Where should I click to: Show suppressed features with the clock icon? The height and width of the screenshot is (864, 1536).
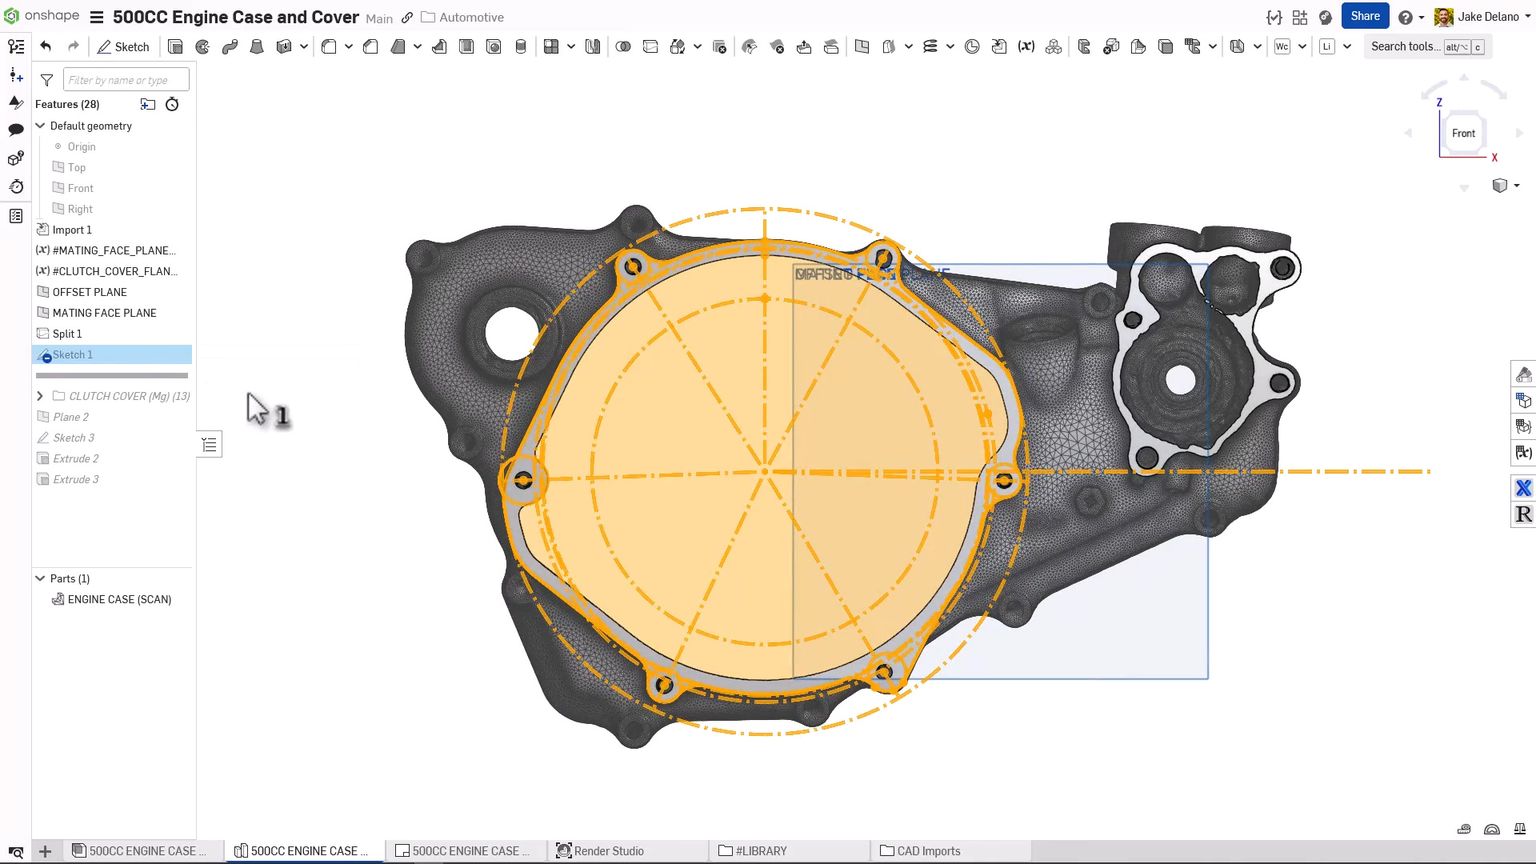[172, 104]
